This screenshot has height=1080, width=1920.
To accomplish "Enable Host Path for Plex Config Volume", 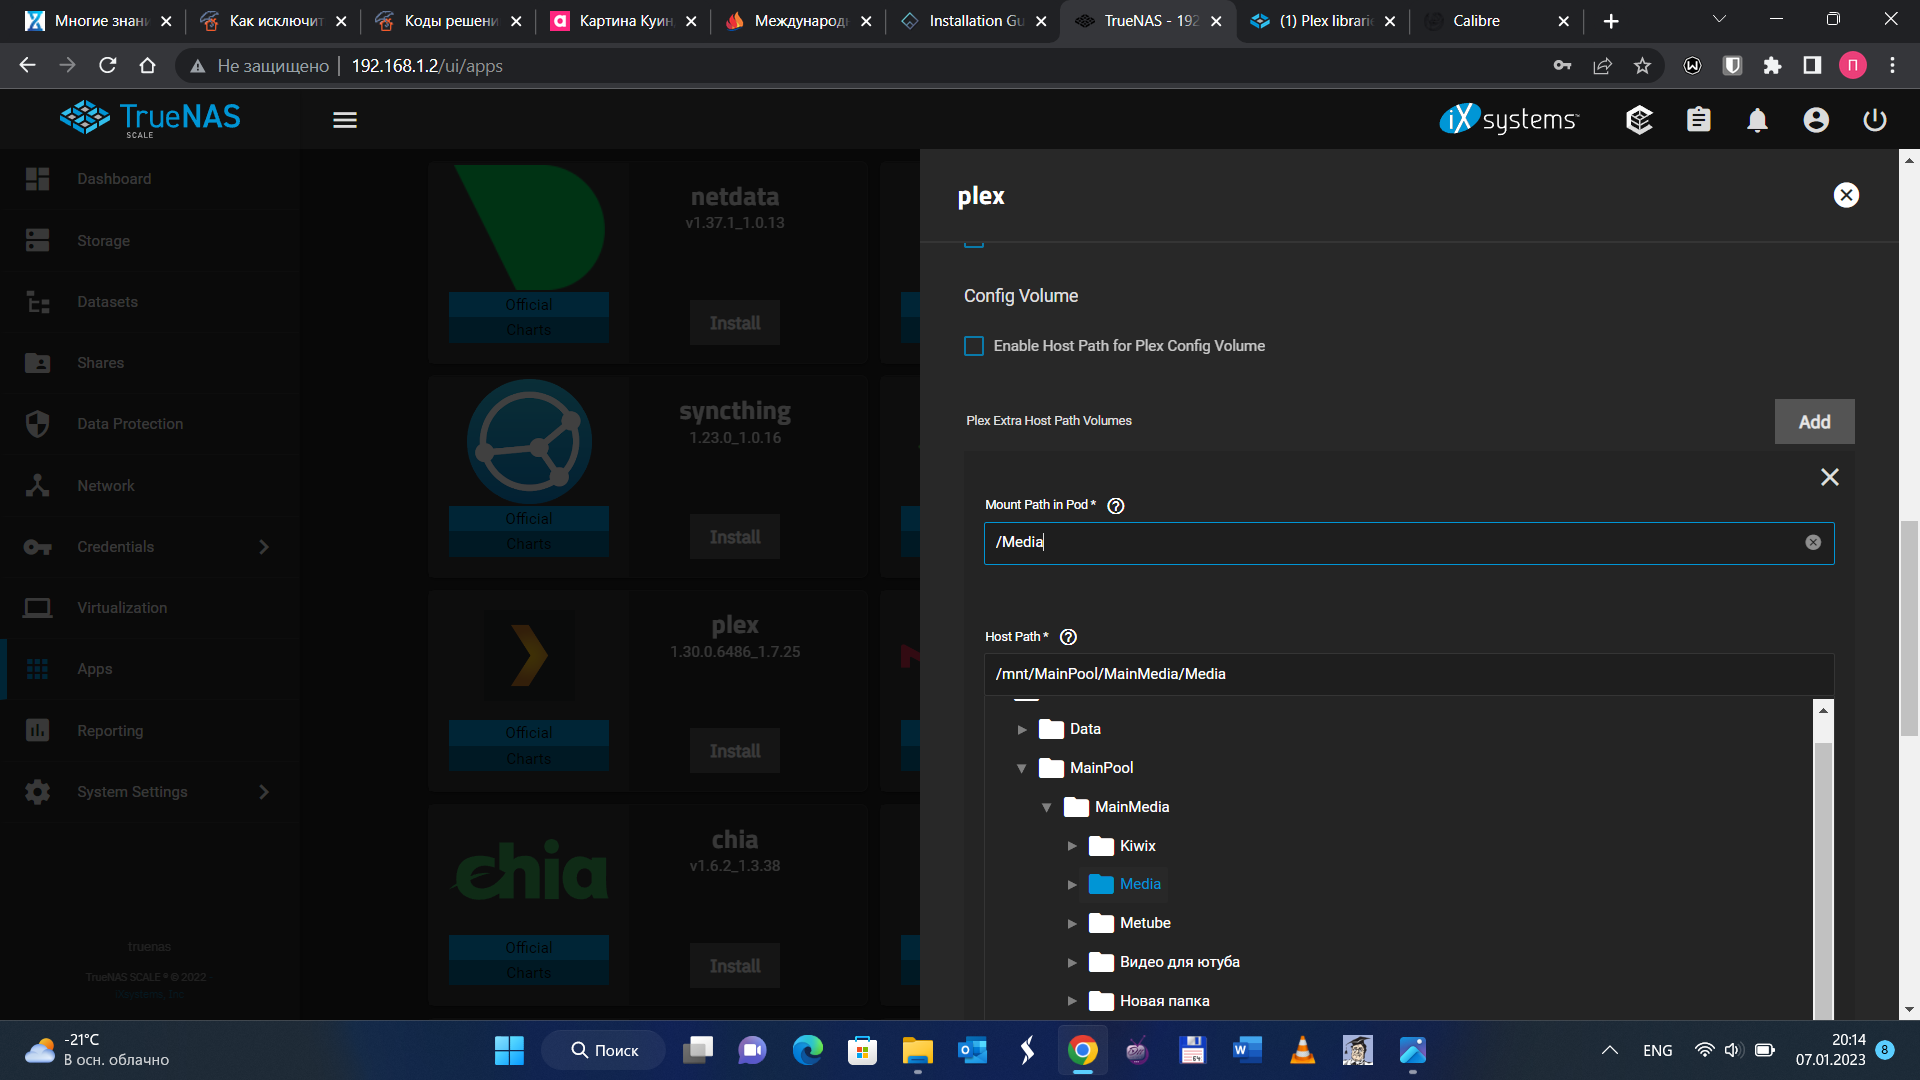I will pos(974,346).
